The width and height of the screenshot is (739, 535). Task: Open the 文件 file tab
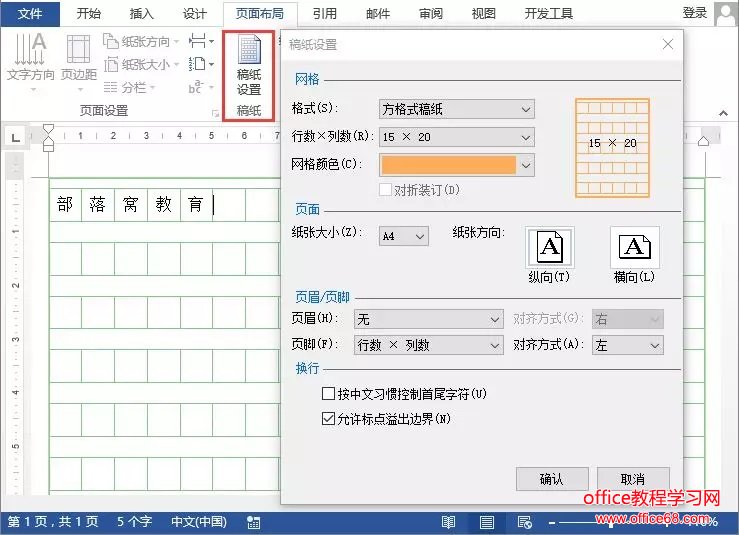pyautogui.click(x=30, y=14)
